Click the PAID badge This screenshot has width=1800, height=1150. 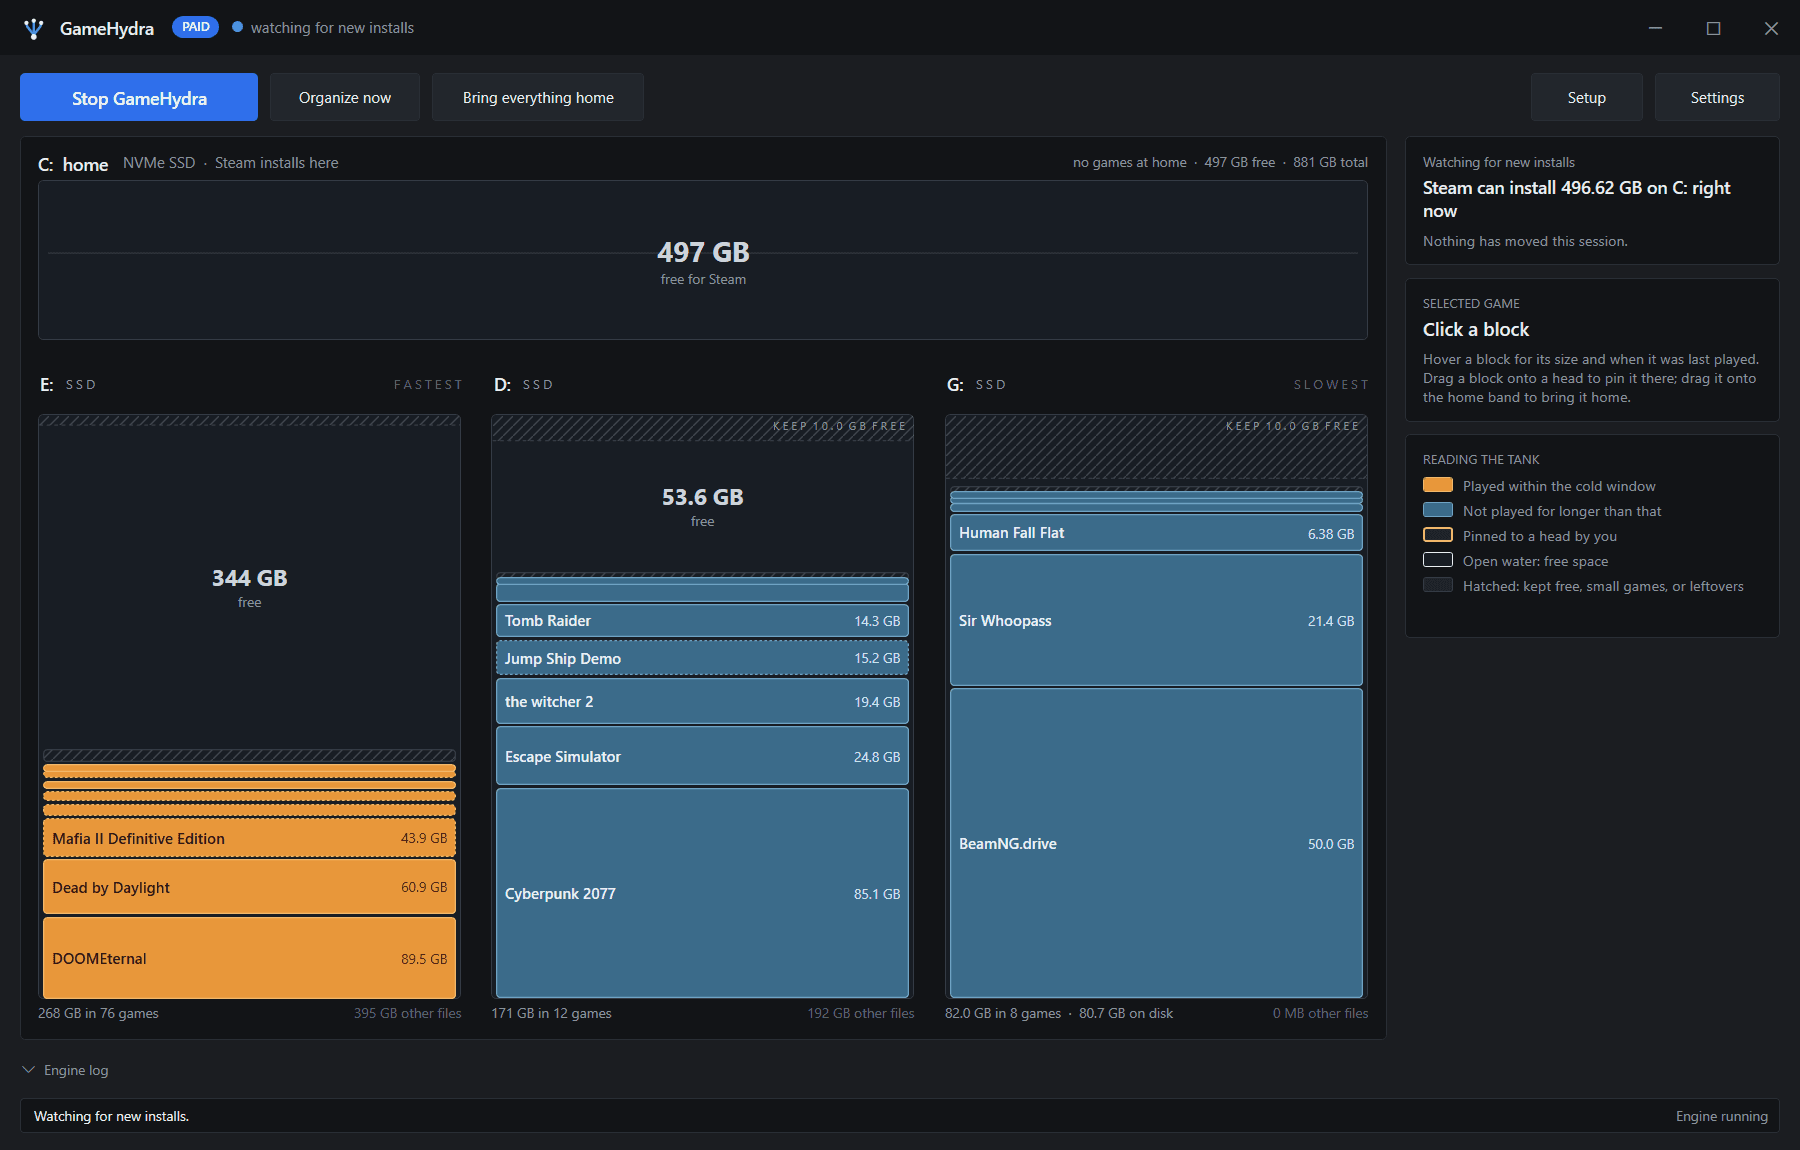click(196, 27)
